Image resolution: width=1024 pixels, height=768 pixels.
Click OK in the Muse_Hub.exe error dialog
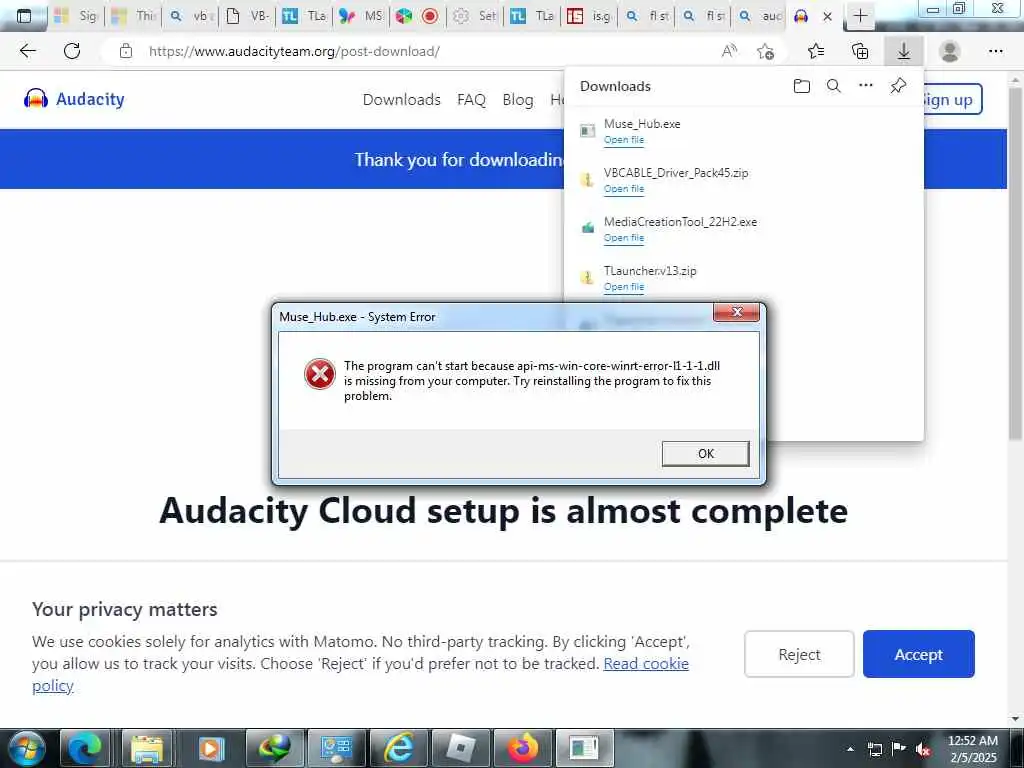(705, 454)
